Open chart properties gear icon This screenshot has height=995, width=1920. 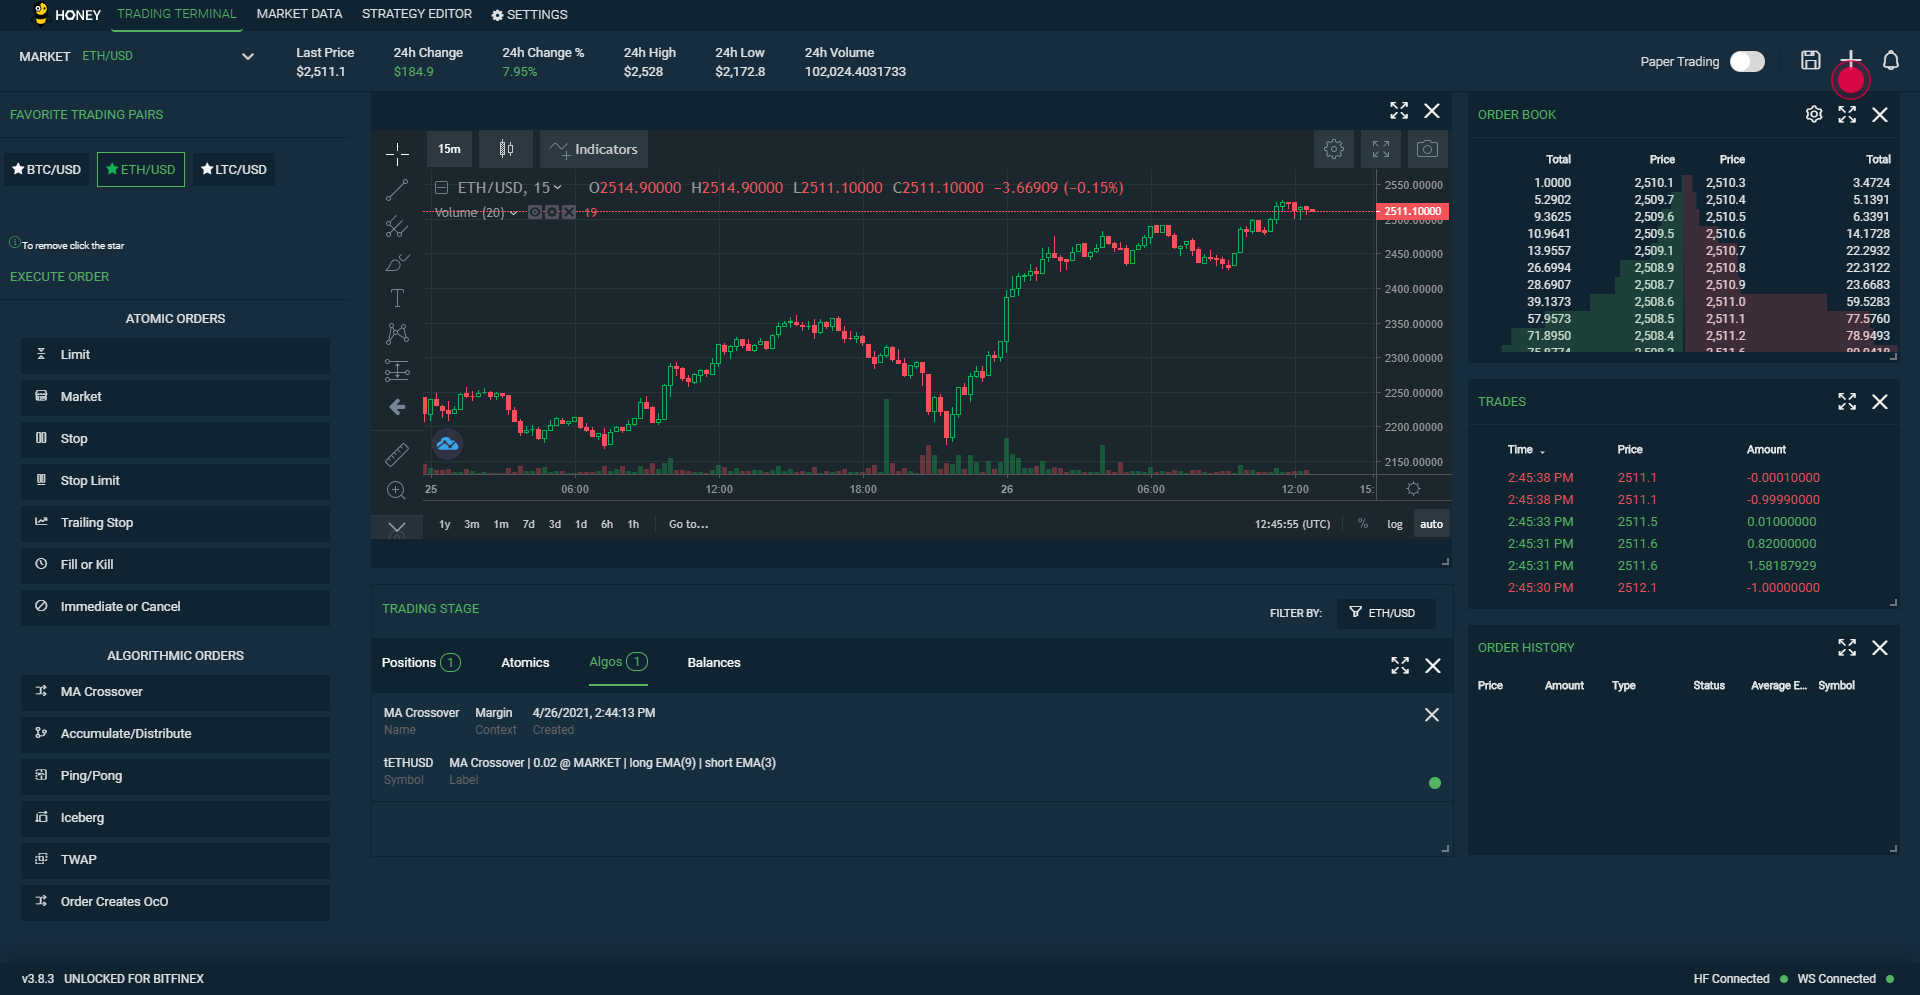pos(1334,149)
